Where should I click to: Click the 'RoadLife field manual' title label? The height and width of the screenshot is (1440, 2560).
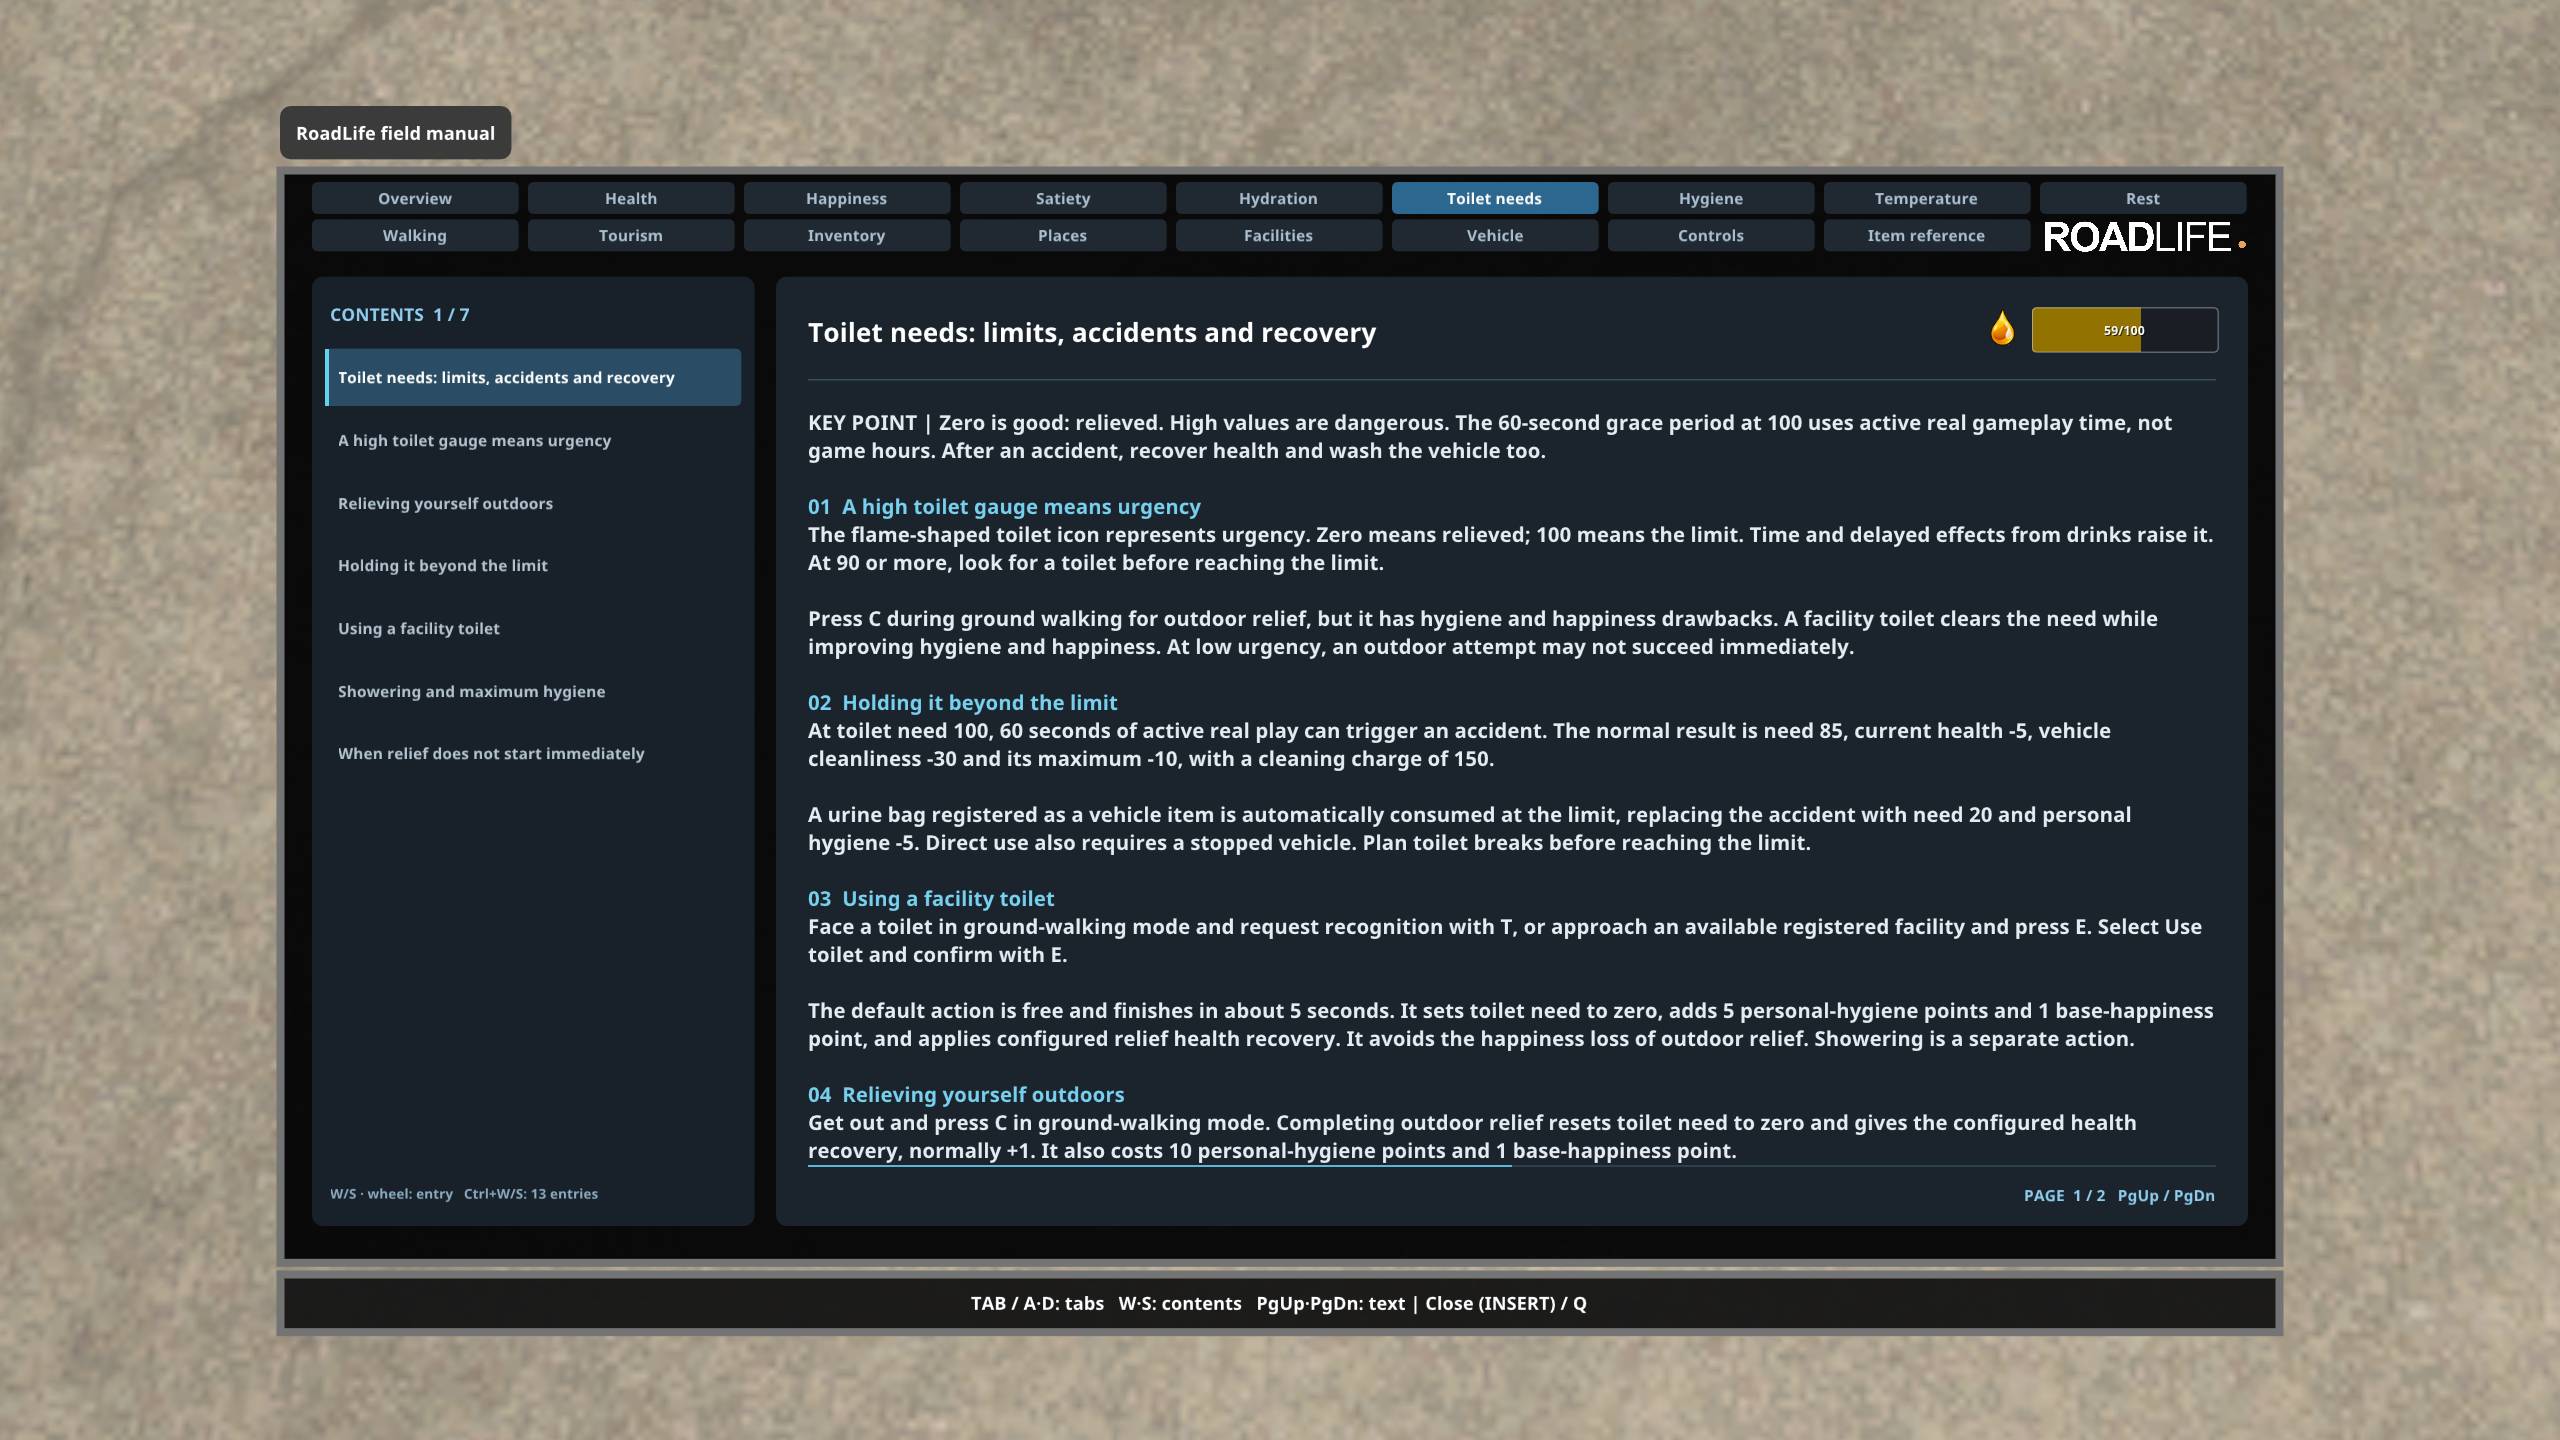coord(395,133)
